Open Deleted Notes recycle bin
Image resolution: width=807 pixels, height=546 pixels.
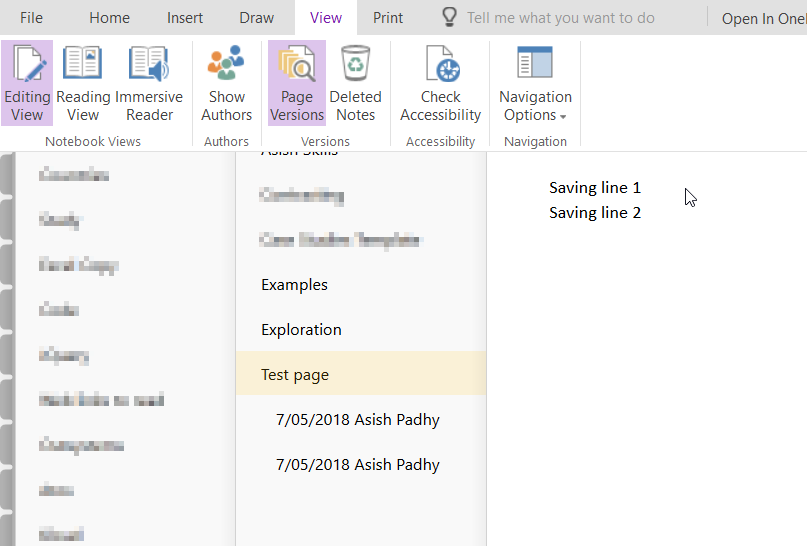click(x=355, y=83)
